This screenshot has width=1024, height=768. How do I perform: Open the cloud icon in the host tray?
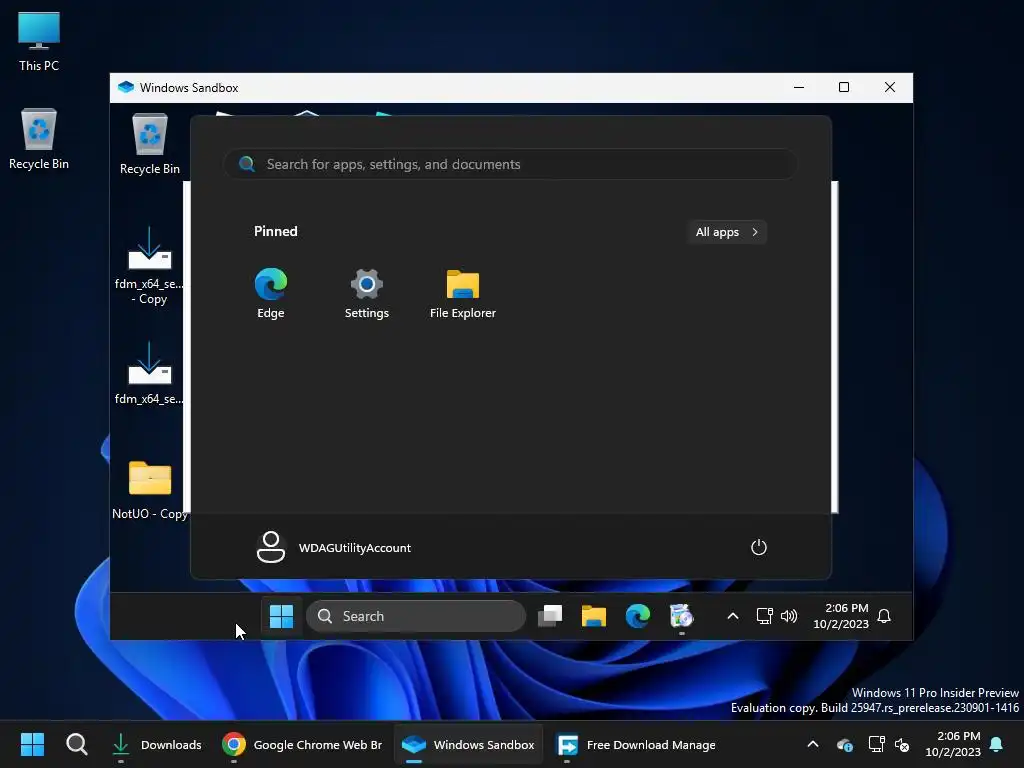pos(844,744)
